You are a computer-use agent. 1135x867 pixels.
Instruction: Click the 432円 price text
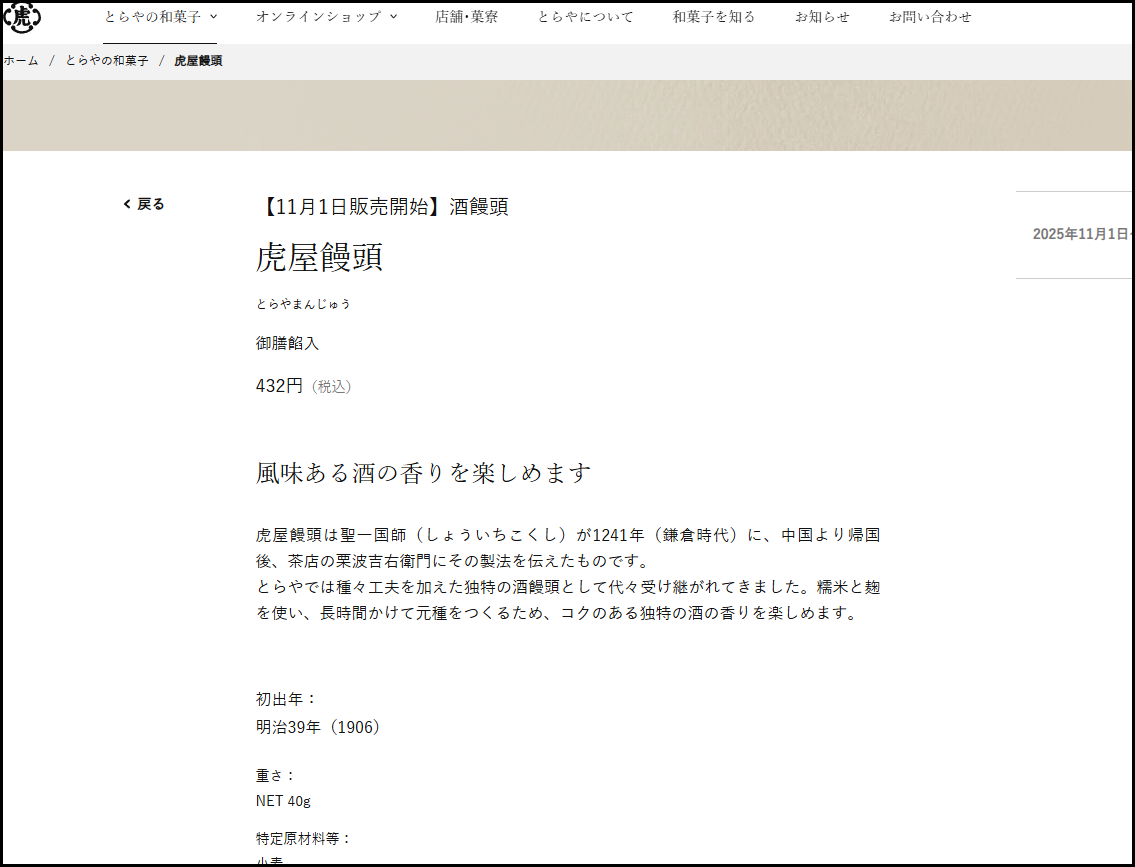279,386
